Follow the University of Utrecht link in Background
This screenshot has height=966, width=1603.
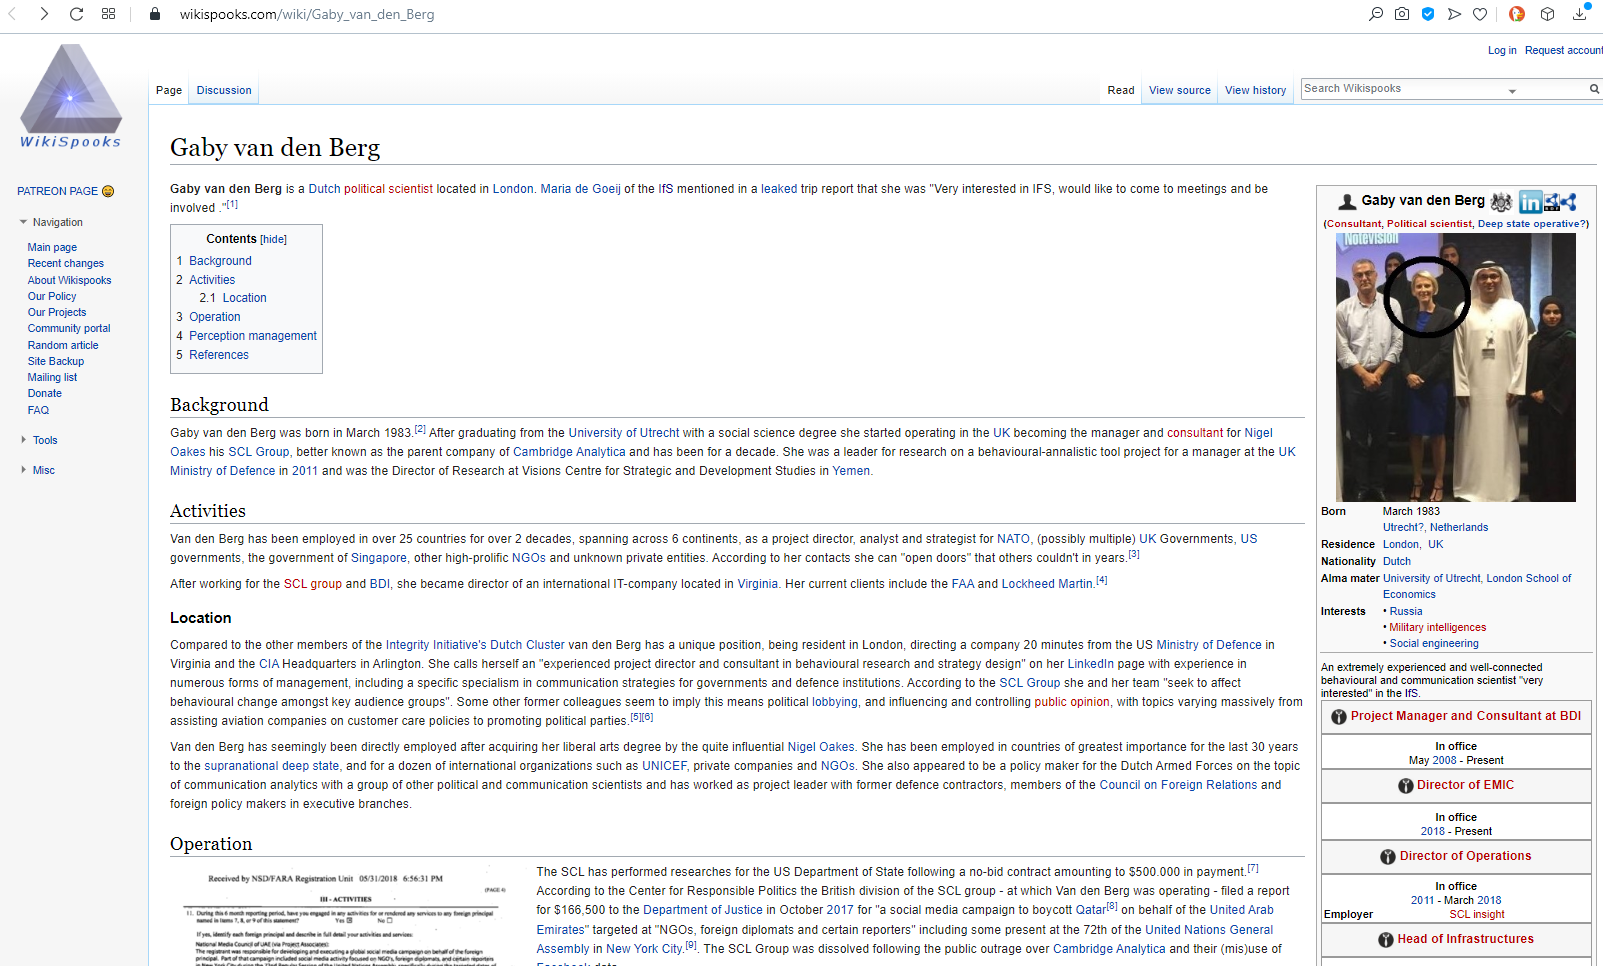coord(624,433)
